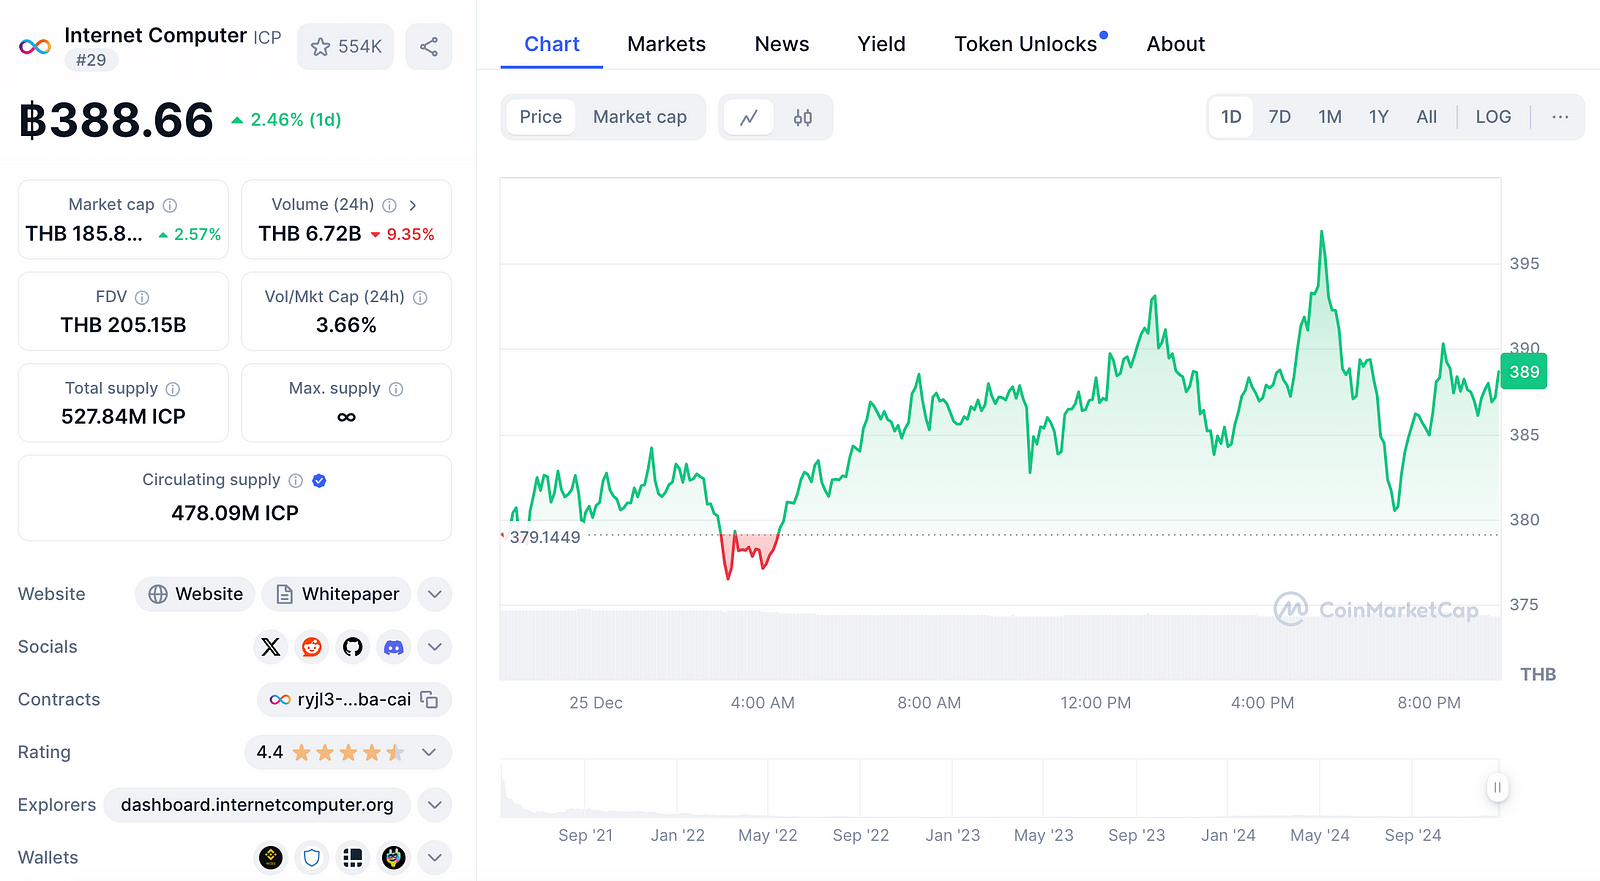Open the Markets tab
The height and width of the screenshot is (881, 1600).
(x=667, y=44)
